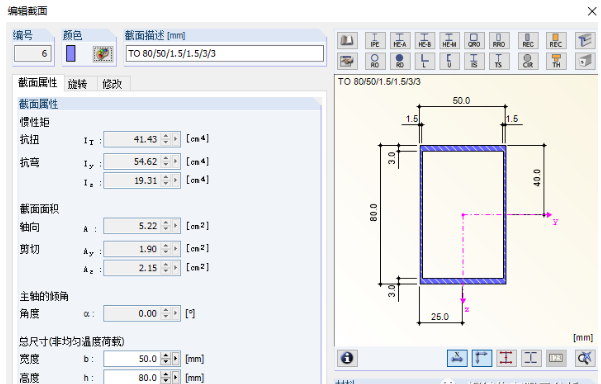Viewport: 601px width, 384px height.
Task: Open the color picker palette button
Action: click(103, 54)
